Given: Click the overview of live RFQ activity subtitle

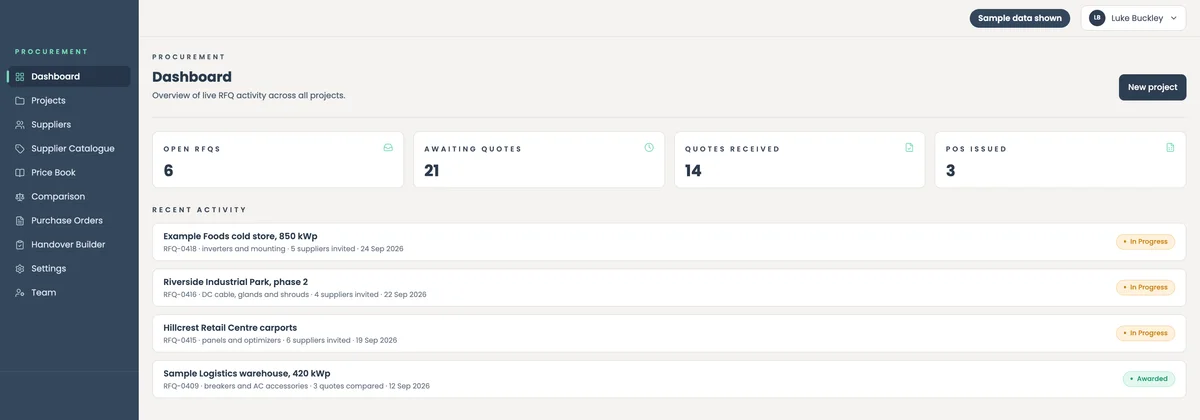Looking at the screenshot, I should pyautogui.click(x=249, y=96).
